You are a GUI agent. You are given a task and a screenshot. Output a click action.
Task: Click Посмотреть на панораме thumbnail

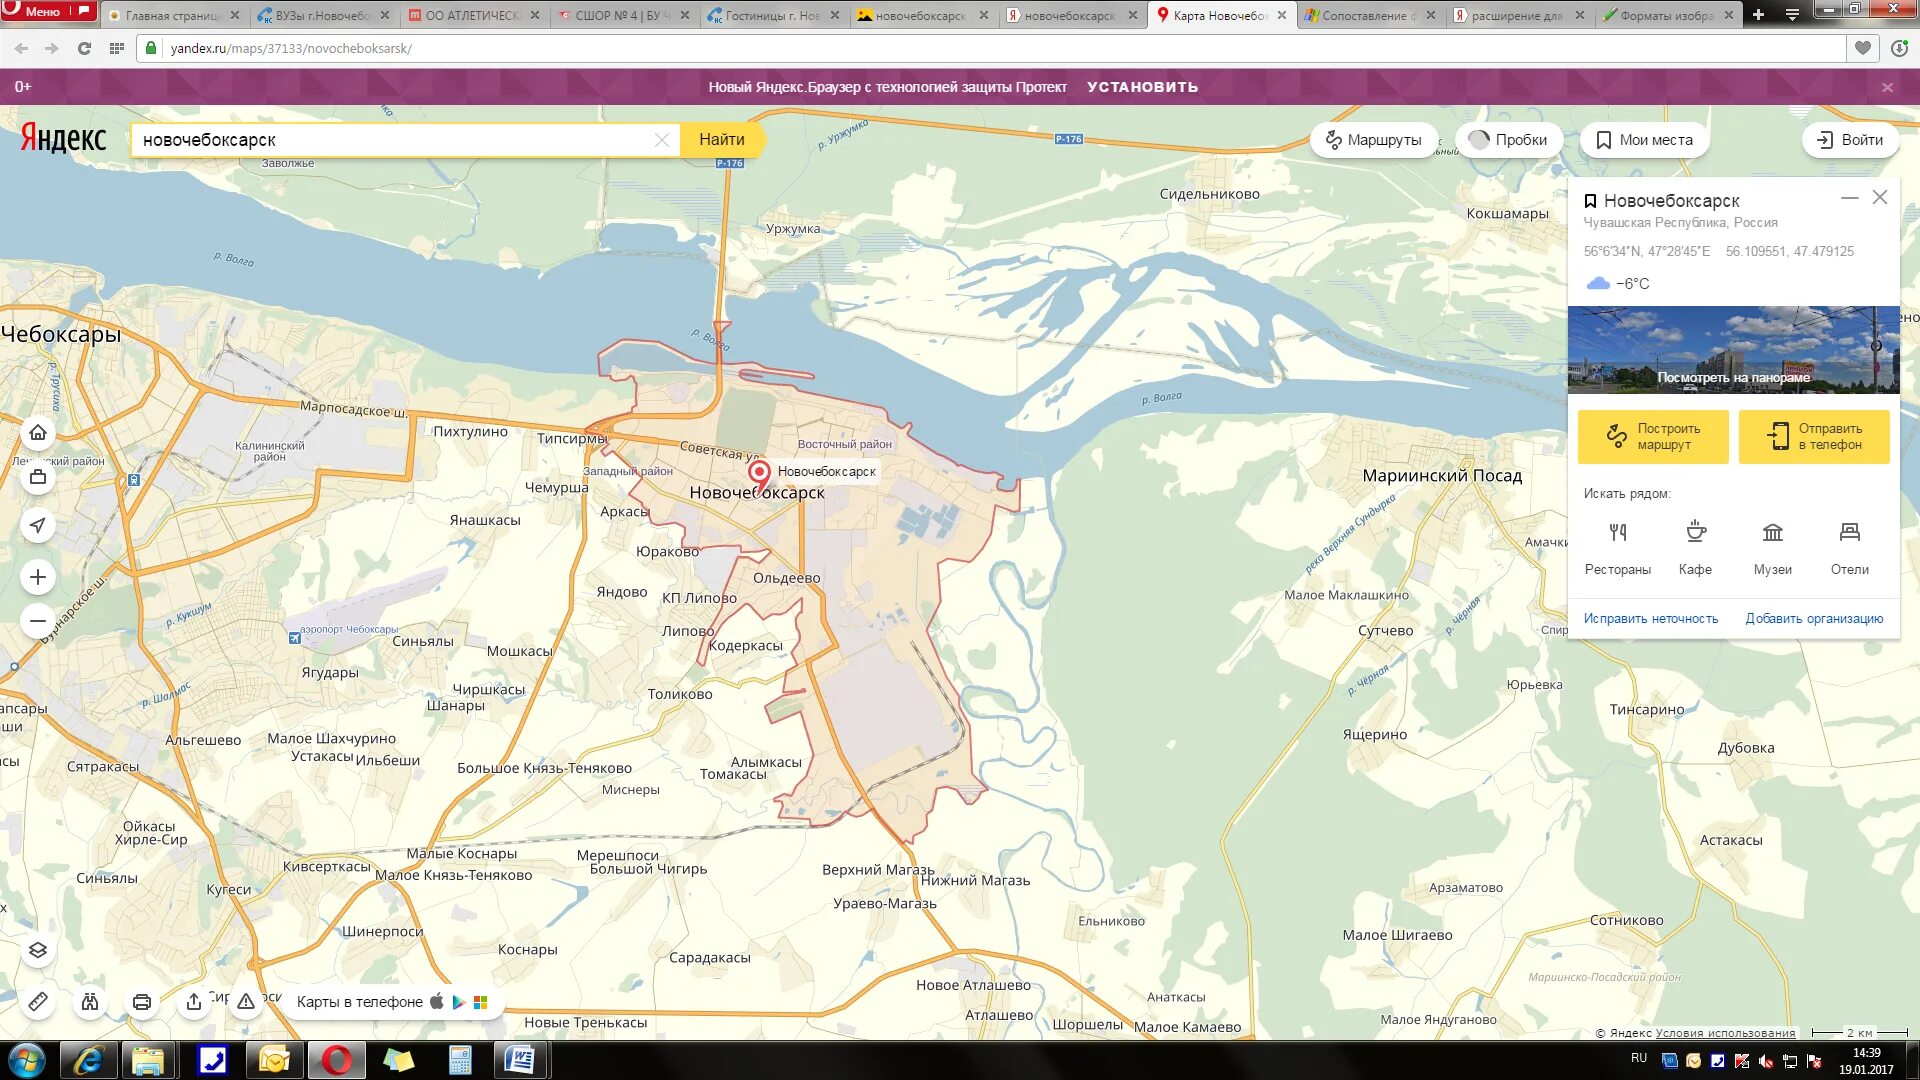click(x=1732, y=350)
